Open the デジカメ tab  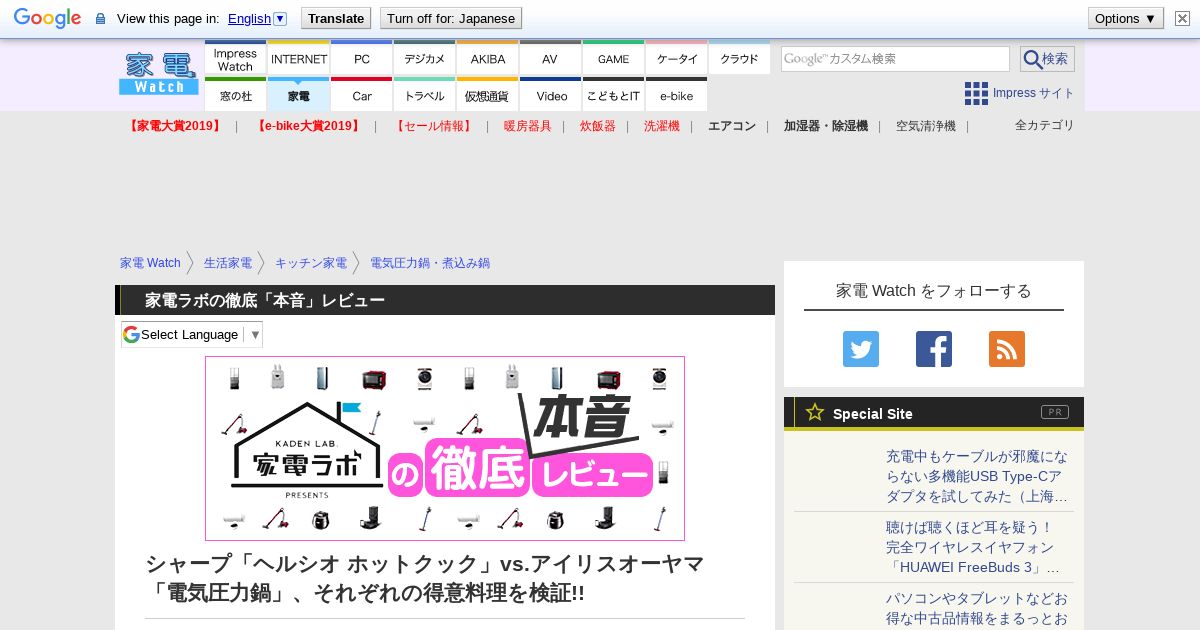(x=425, y=59)
